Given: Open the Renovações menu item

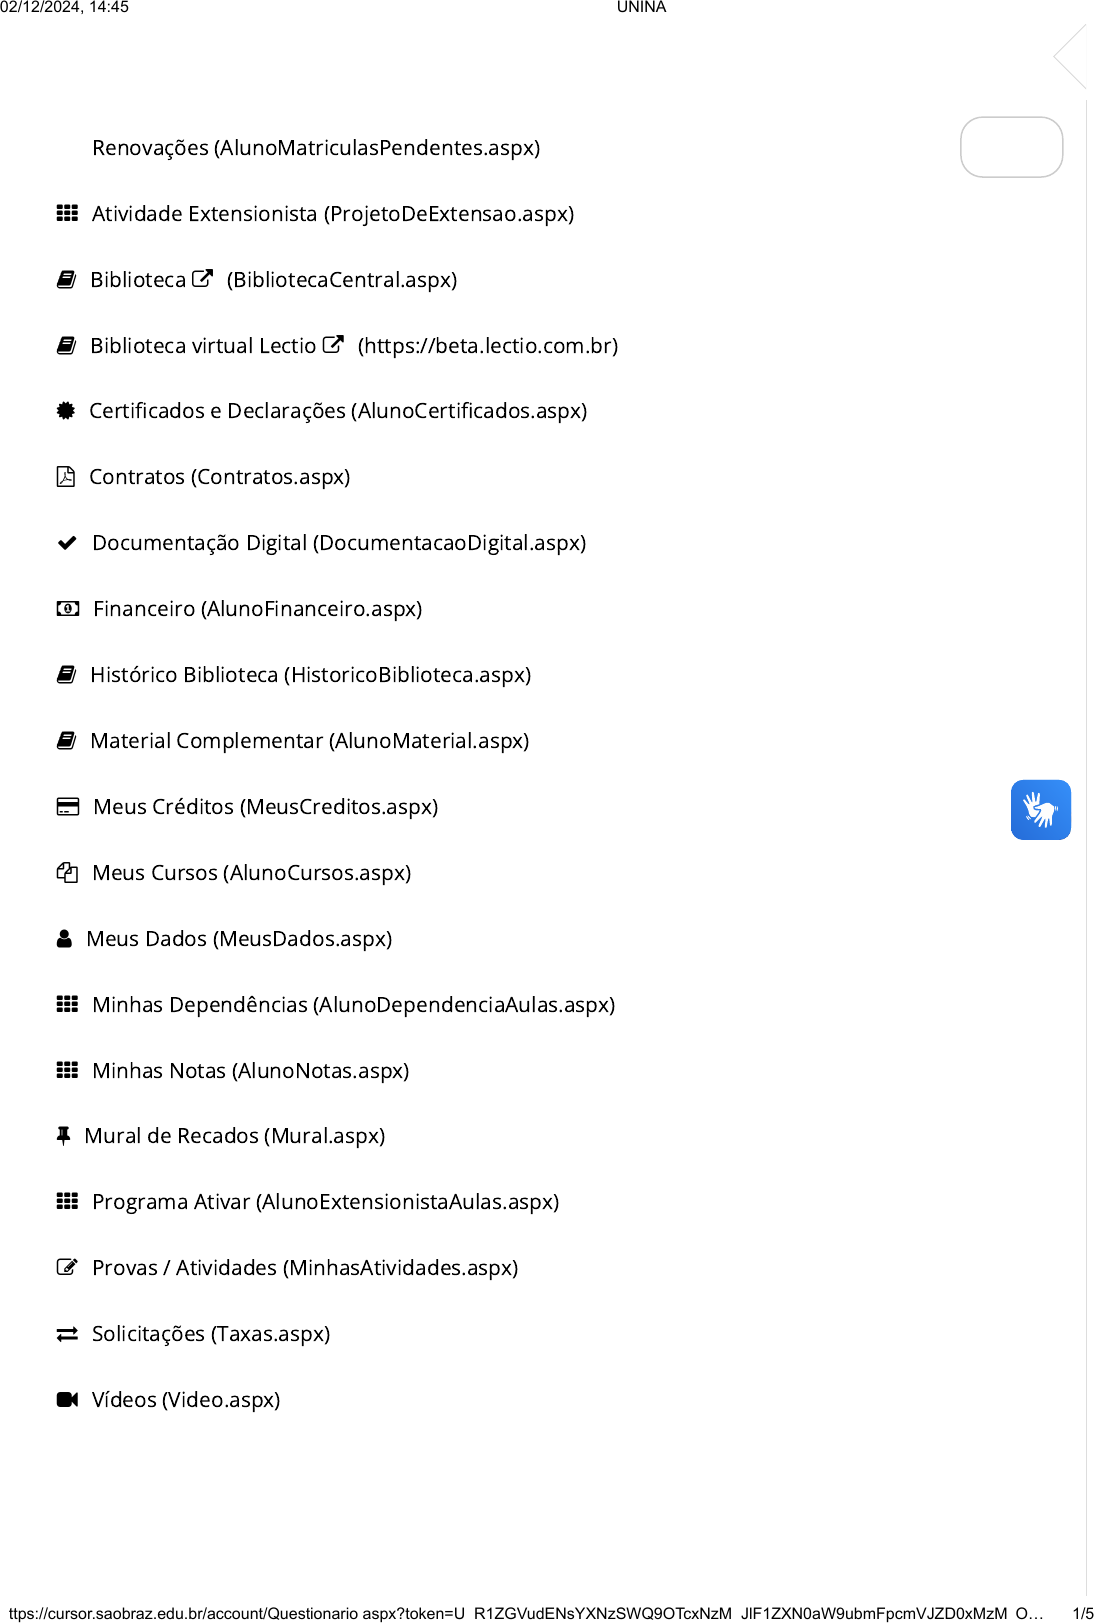Looking at the screenshot, I should (315, 148).
